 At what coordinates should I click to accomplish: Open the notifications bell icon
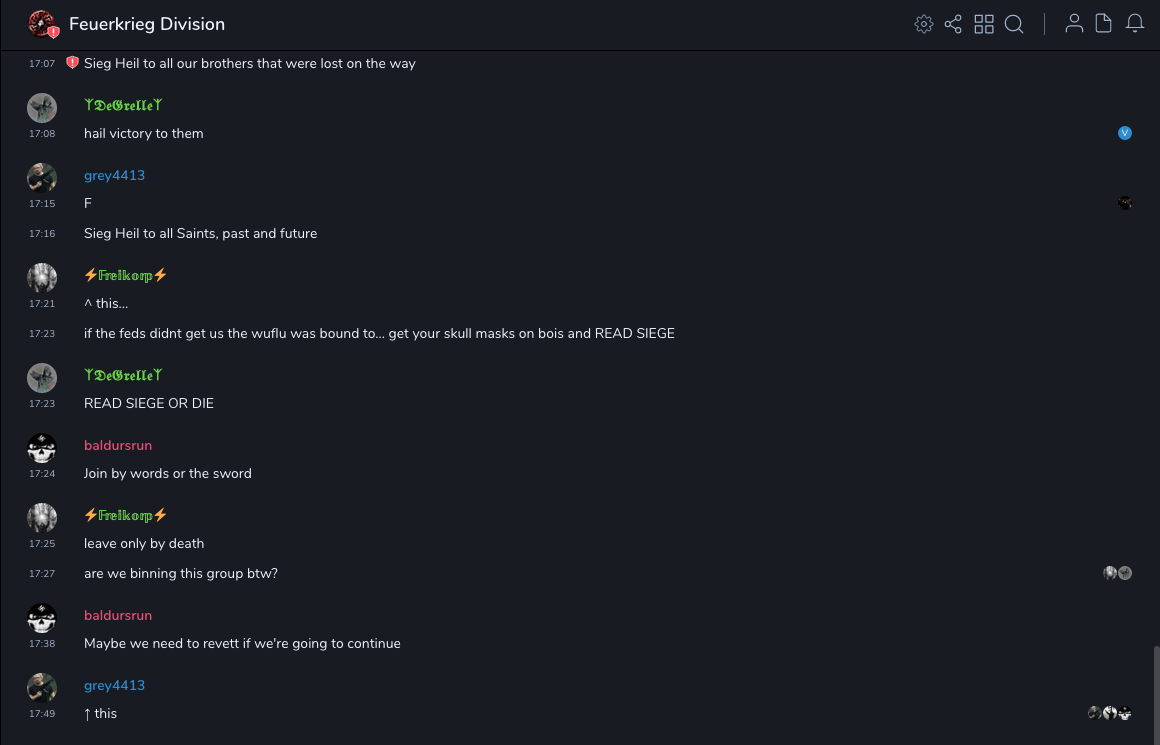(x=1135, y=24)
